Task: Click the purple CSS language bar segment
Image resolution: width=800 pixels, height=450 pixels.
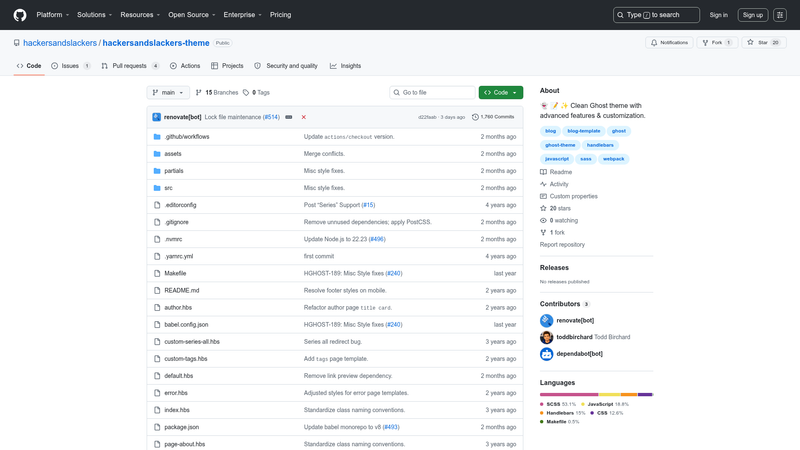Action: [645, 394]
